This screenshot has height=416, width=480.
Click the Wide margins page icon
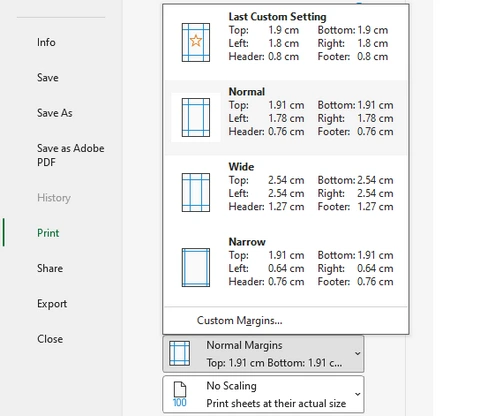click(x=196, y=192)
